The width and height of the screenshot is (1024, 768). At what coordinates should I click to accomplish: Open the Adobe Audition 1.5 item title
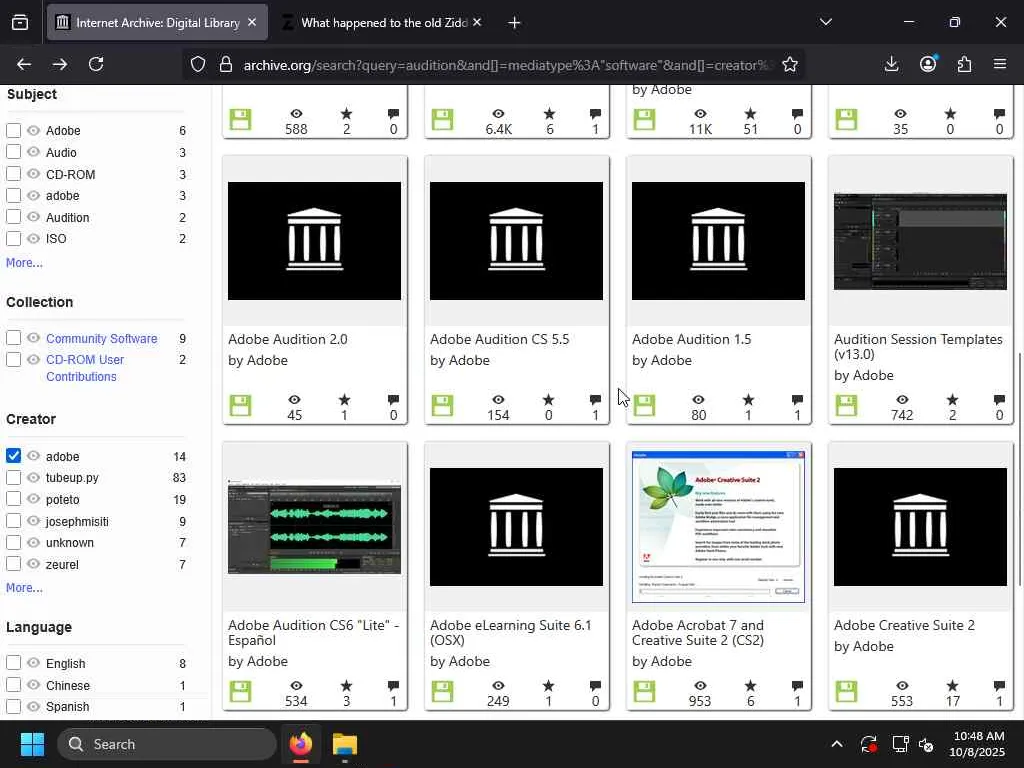point(692,339)
